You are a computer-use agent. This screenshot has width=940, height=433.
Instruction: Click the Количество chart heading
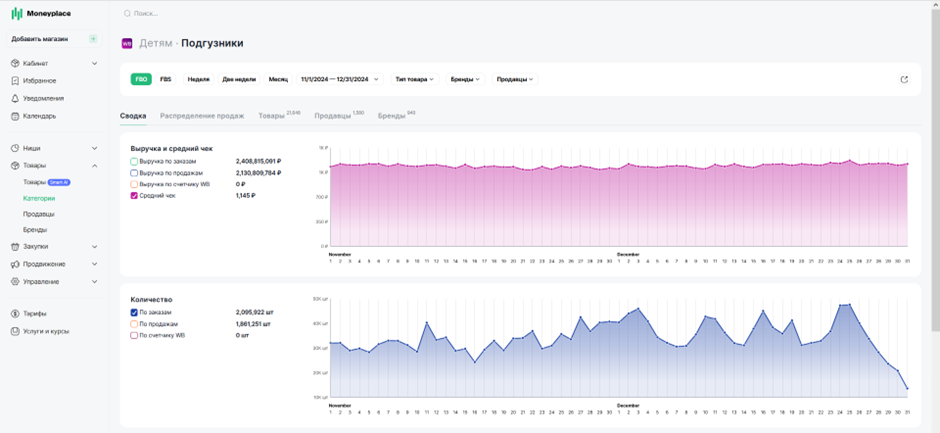tap(152, 299)
